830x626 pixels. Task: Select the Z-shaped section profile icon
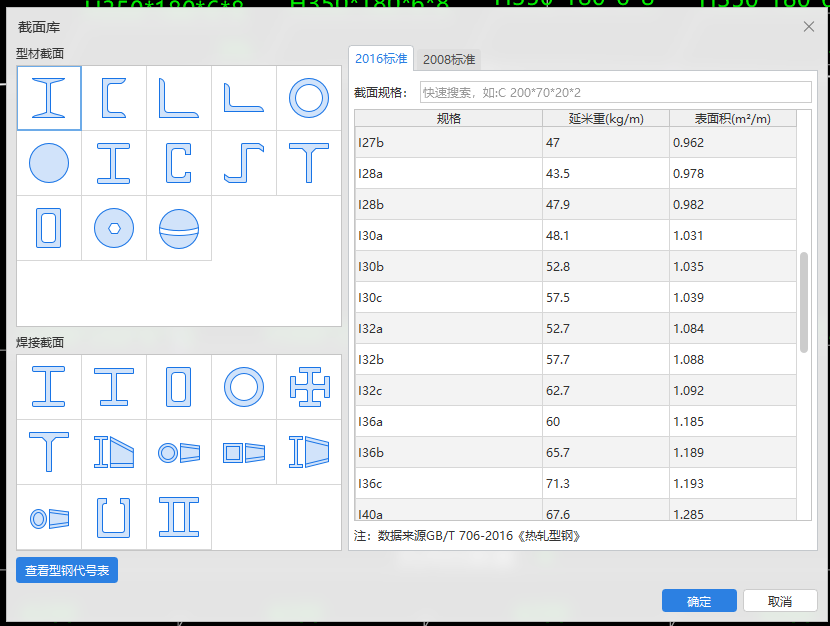[243, 163]
